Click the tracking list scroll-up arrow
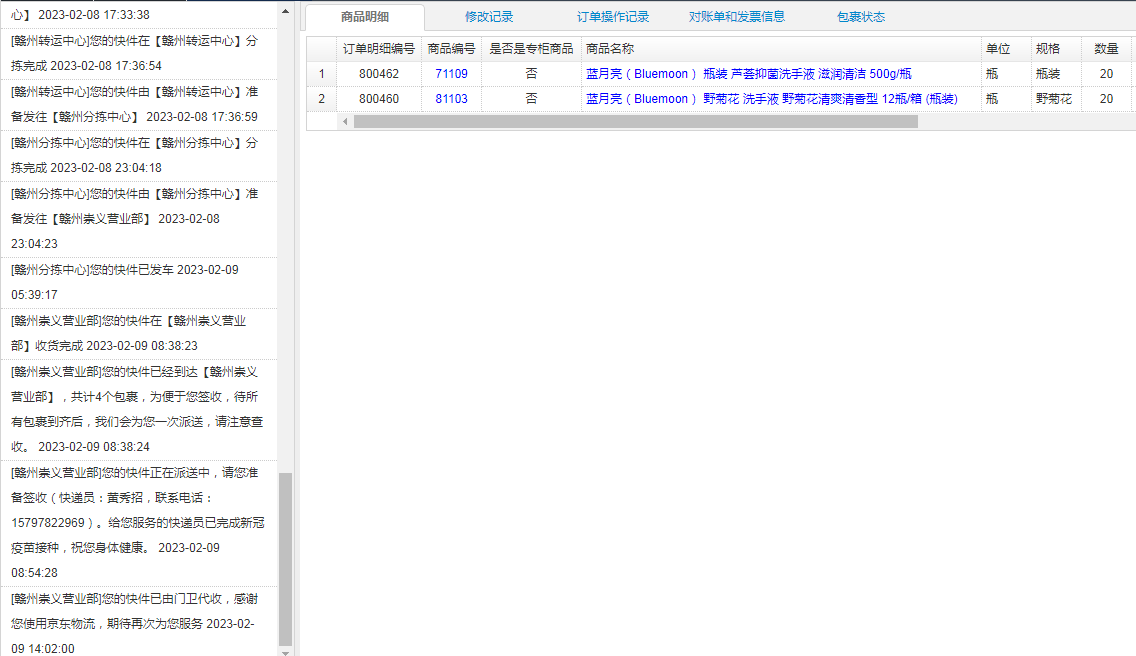Viewport: 1136px width, 656px height. pyautogui.click(x=285, y=12)
